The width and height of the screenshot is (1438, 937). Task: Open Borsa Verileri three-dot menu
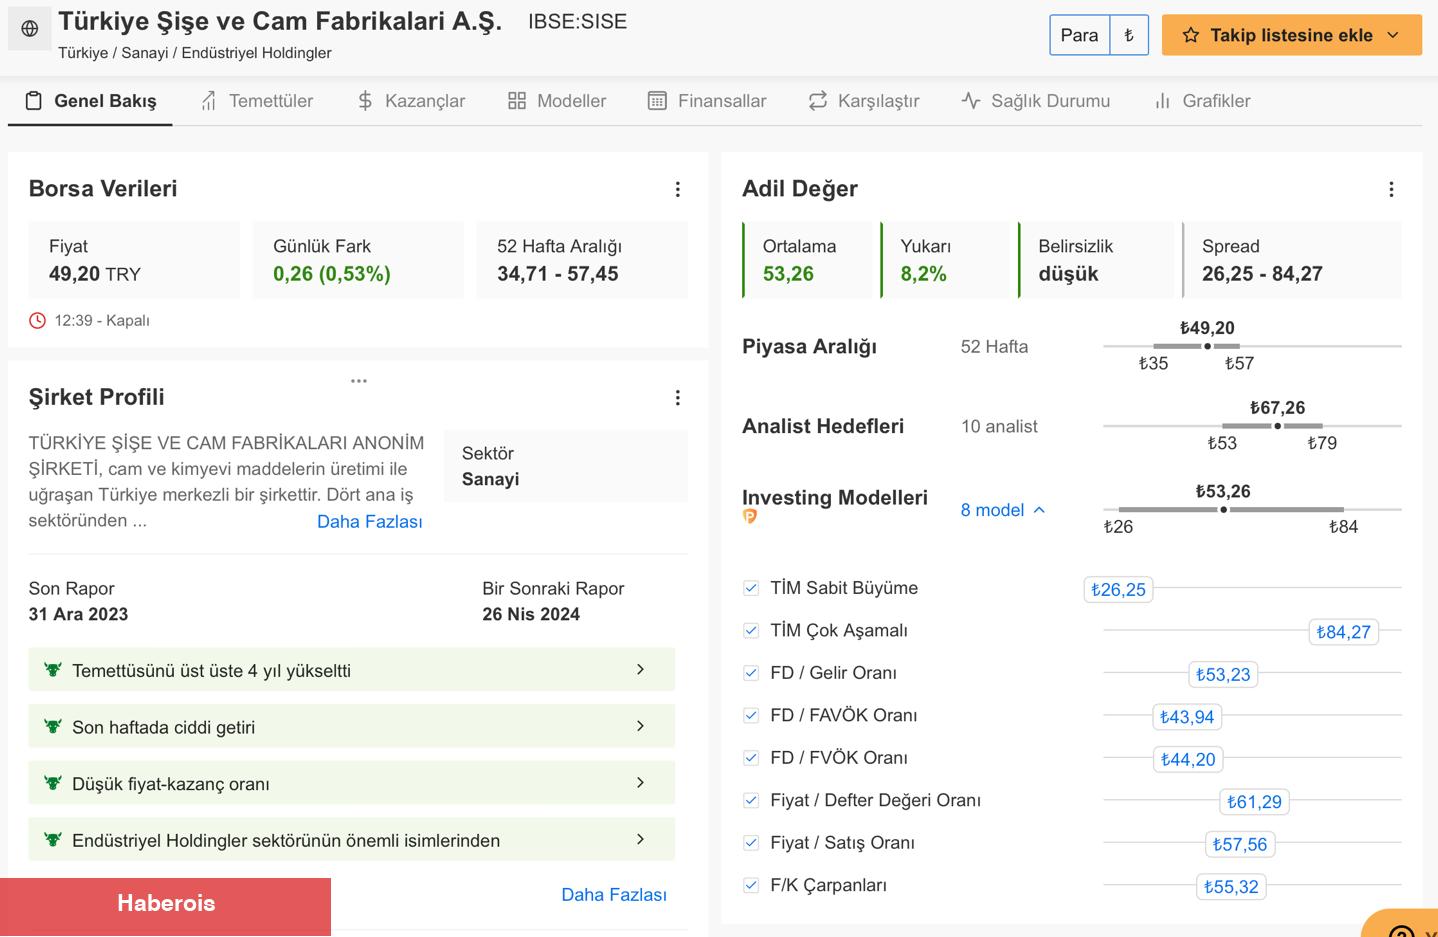[x=678, y=189]
